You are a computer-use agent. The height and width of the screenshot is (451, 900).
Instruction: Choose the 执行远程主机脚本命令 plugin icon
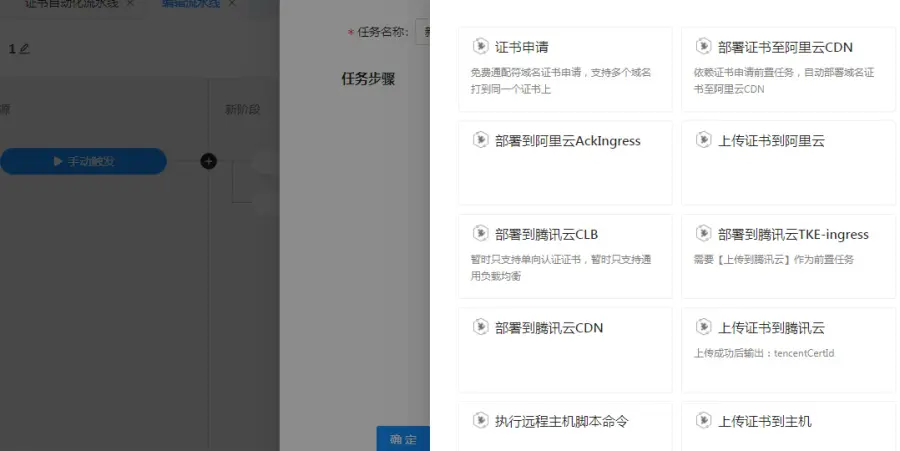coord(480,420)
